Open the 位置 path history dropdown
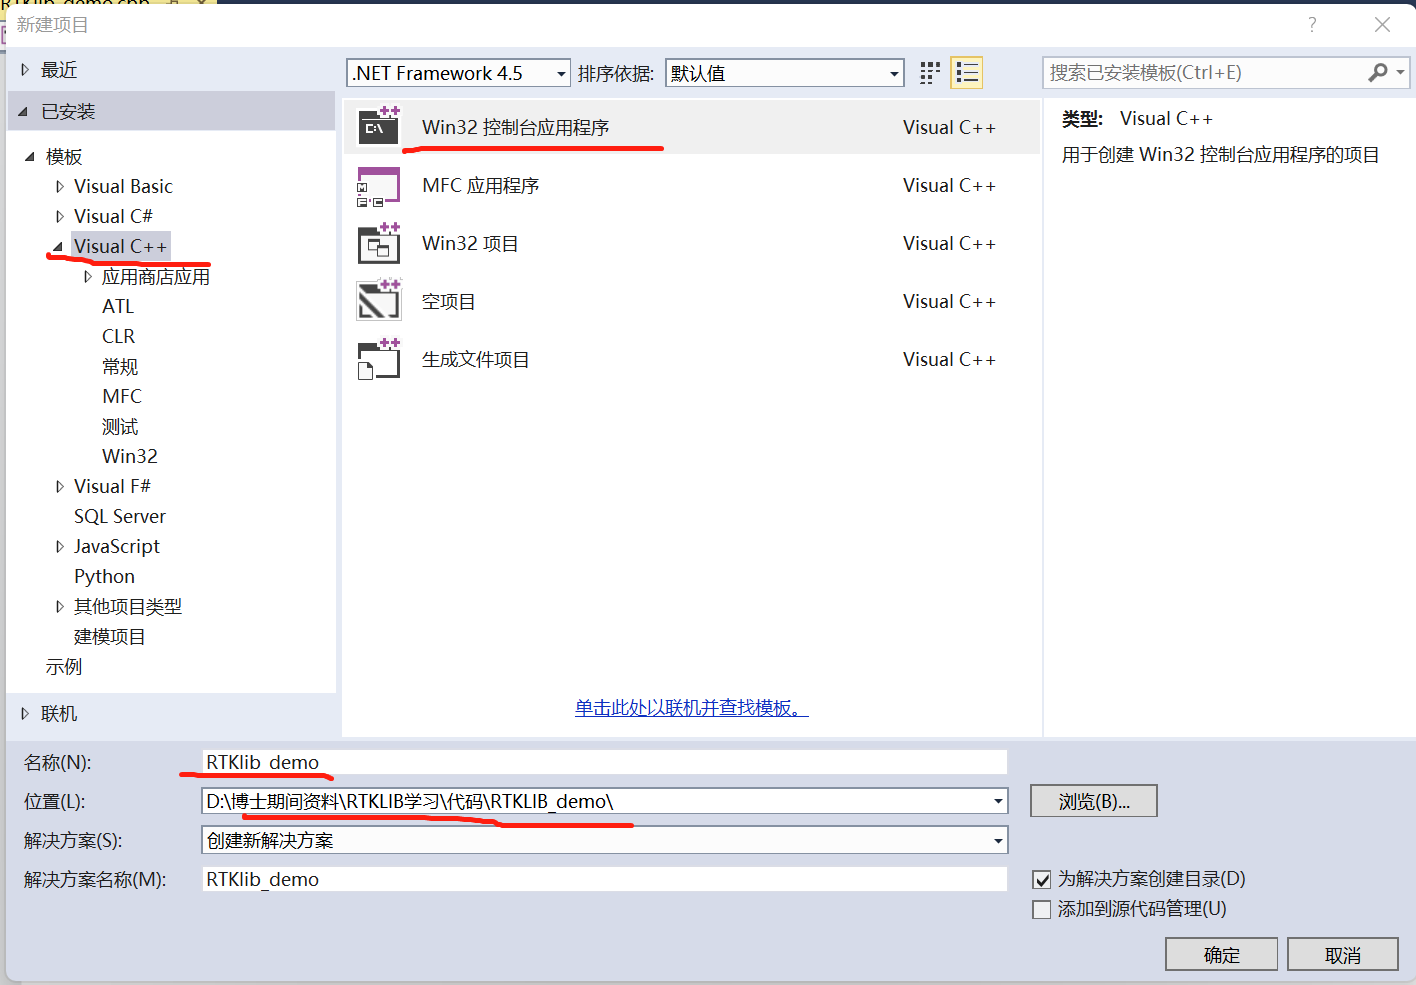This screenshot has height=985, width=1416. pos(997,801)
